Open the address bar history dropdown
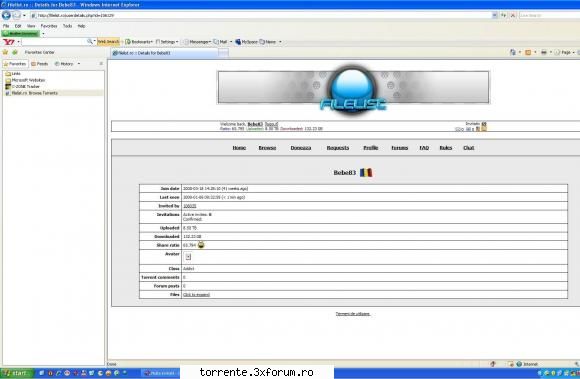Image resolution: width=580 pixels, height=379 pixels. pos(495,16)
